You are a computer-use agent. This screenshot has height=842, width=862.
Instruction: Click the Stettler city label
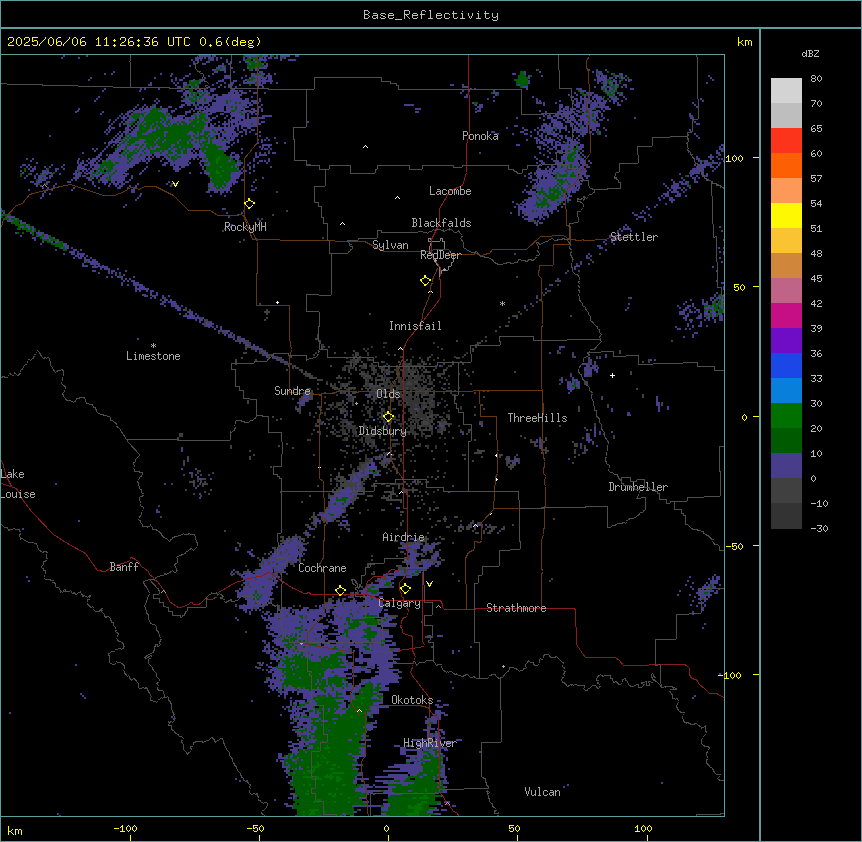click(634, 237)
